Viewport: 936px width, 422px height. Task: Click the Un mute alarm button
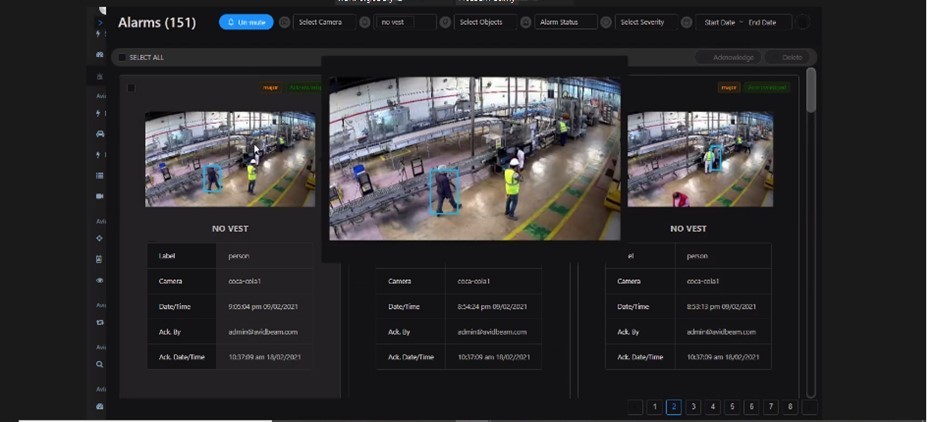click(246, 22)
